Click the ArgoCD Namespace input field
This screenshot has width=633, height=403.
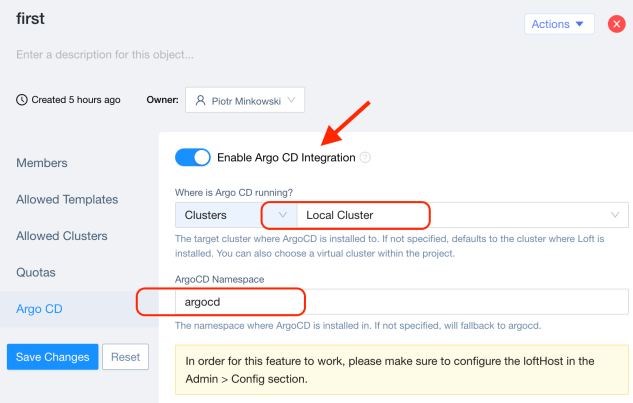point(400,300)
